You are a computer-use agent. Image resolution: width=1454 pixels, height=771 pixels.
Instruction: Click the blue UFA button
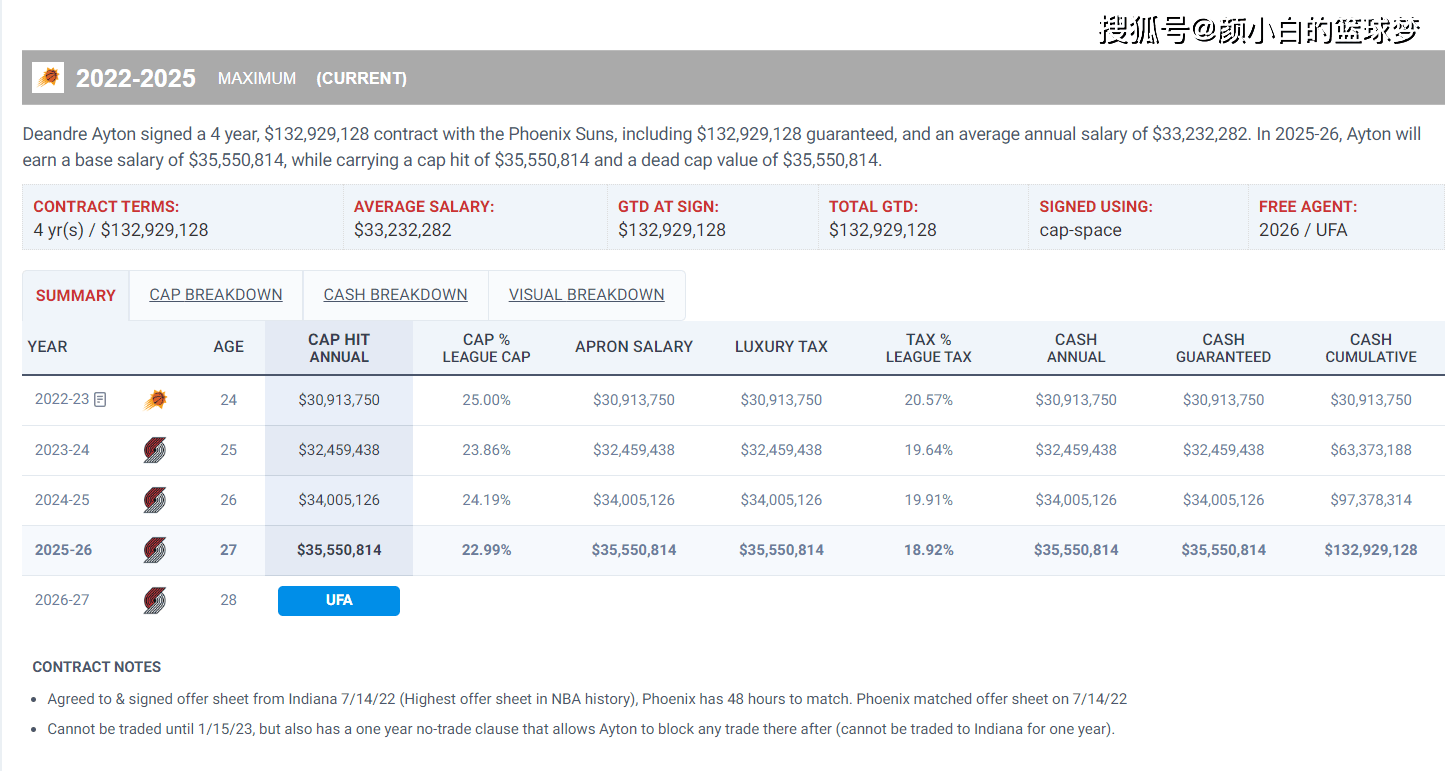[x=339, y=600]
